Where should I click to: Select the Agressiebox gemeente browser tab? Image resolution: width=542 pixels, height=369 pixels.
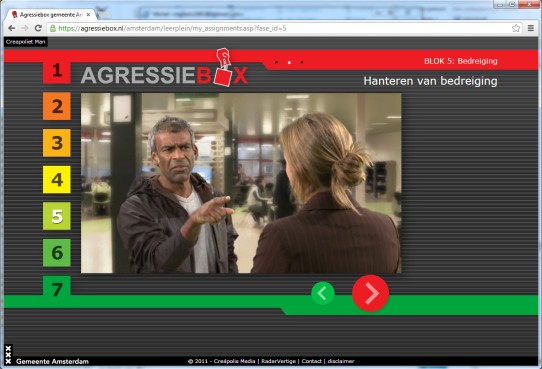point(51,15)
